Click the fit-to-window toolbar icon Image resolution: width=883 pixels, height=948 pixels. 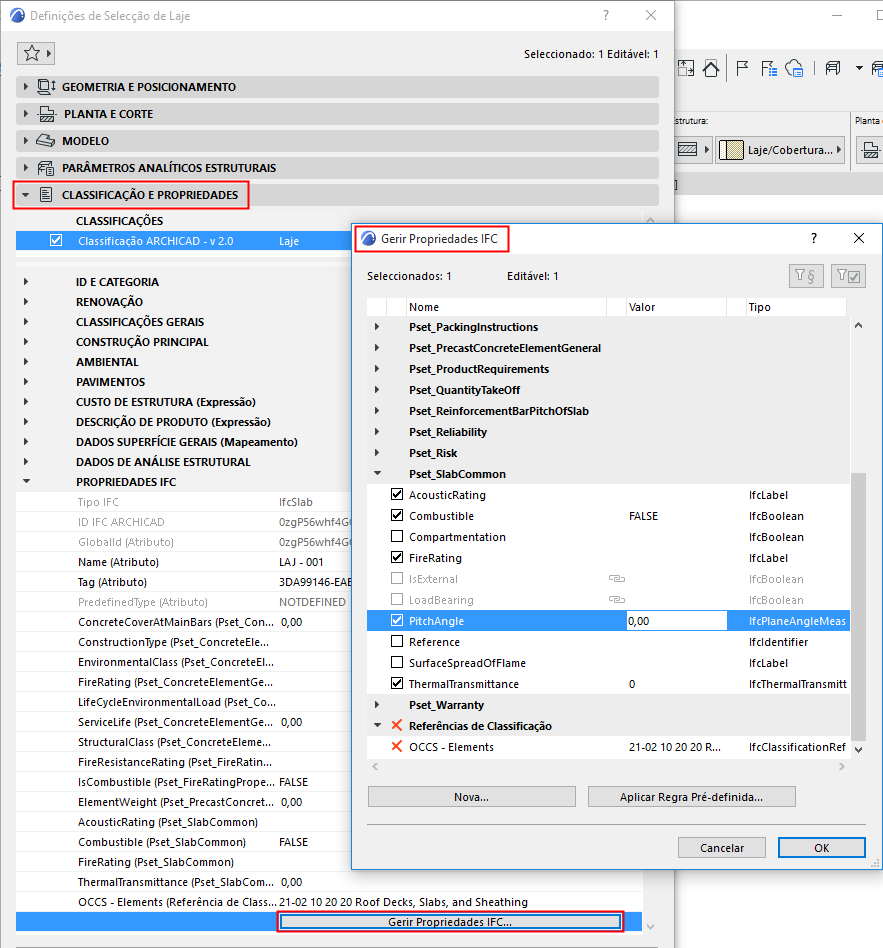coord(684,68)
